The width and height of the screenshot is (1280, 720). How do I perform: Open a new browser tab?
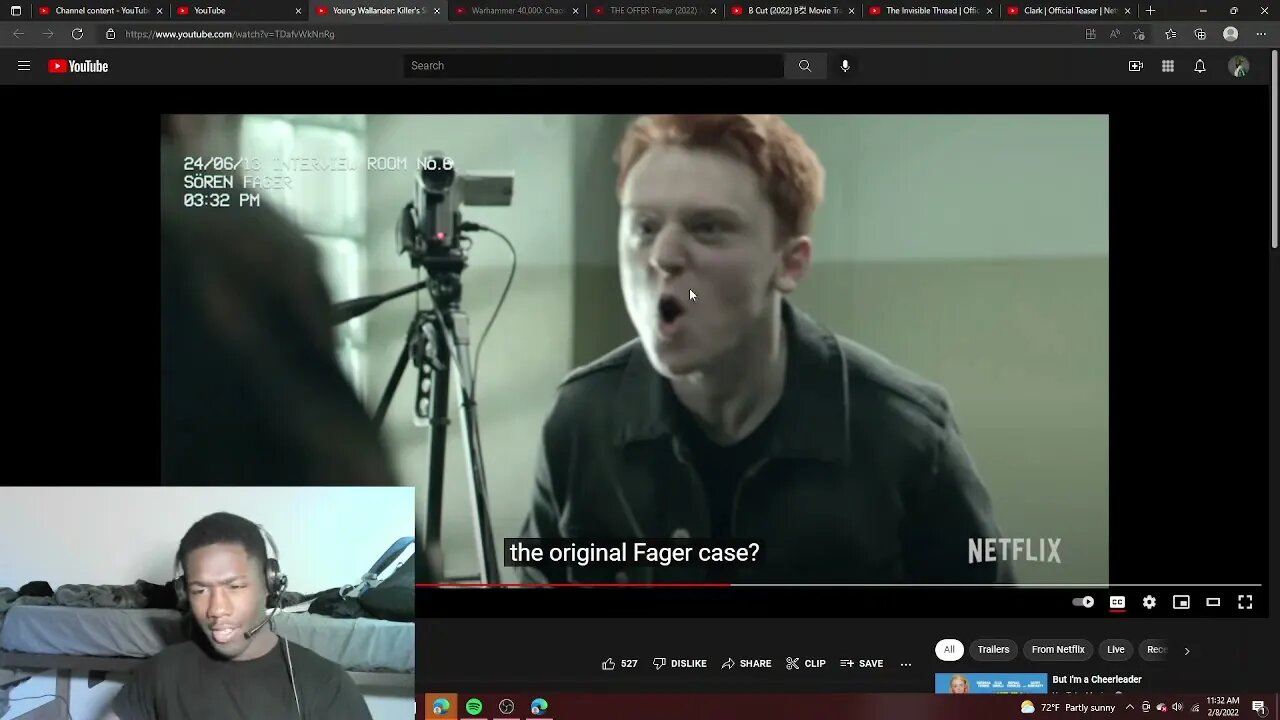coord(1150,11)
